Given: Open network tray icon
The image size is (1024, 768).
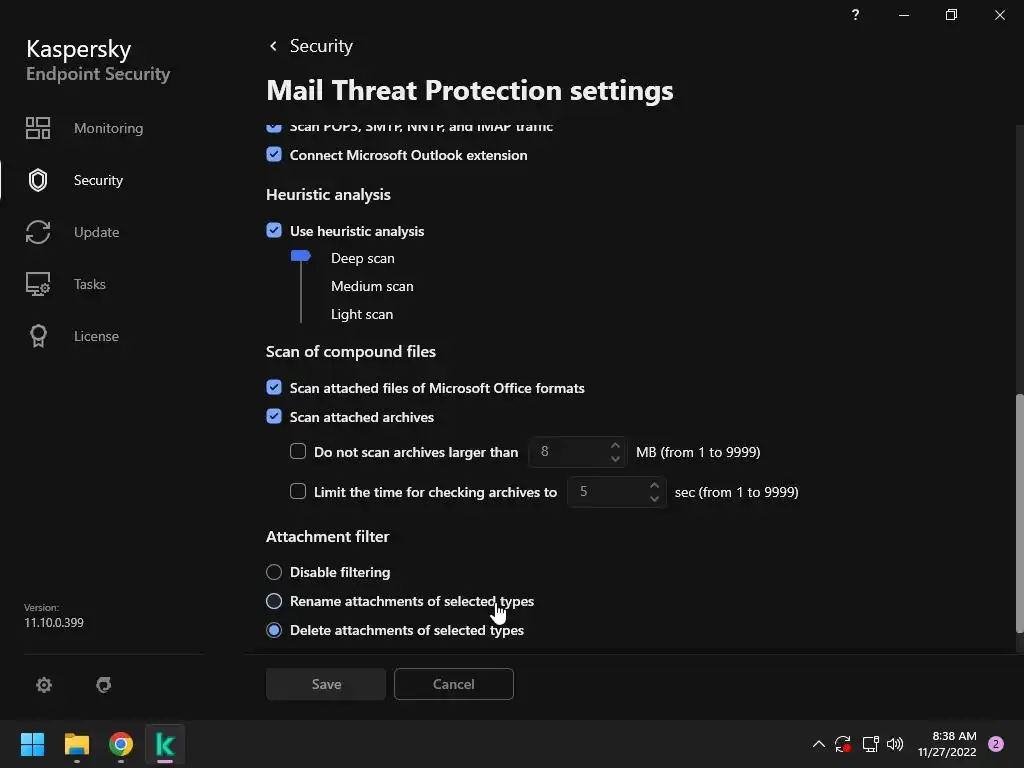Looking at the screenshot, I should click(871, 744).
